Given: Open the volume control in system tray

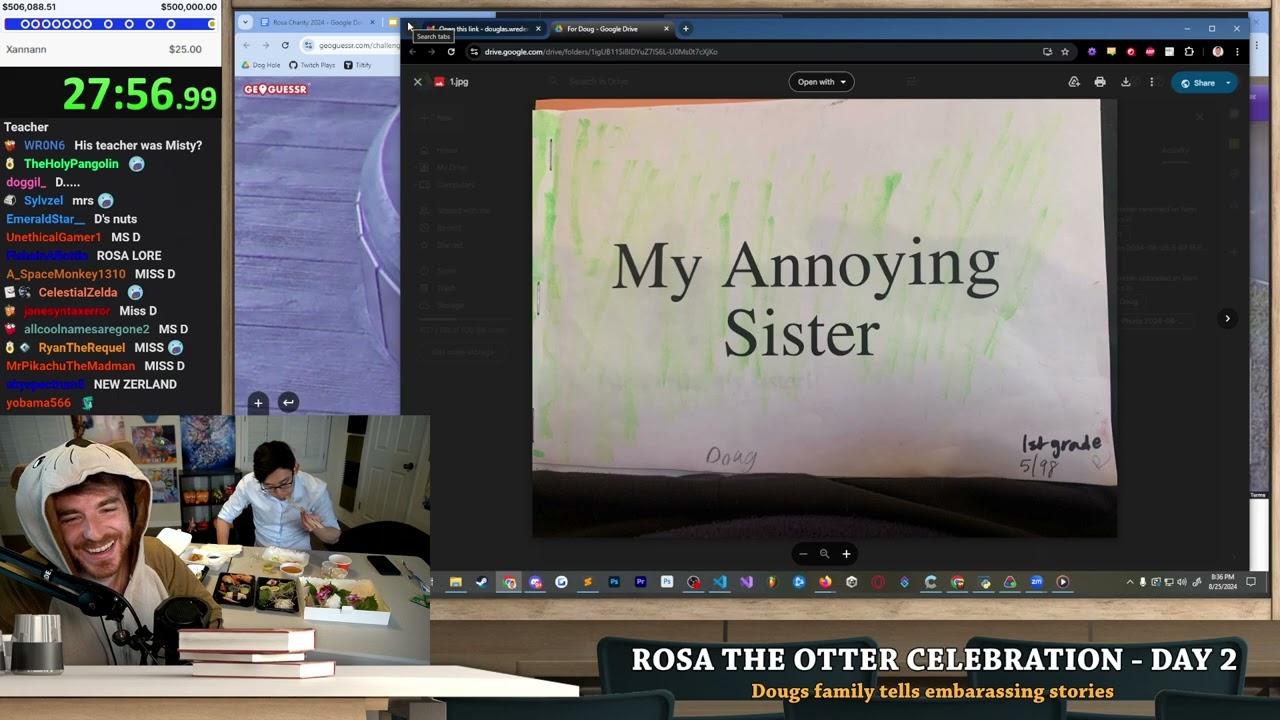Looking at the screenshot, I should point(1182,582).
